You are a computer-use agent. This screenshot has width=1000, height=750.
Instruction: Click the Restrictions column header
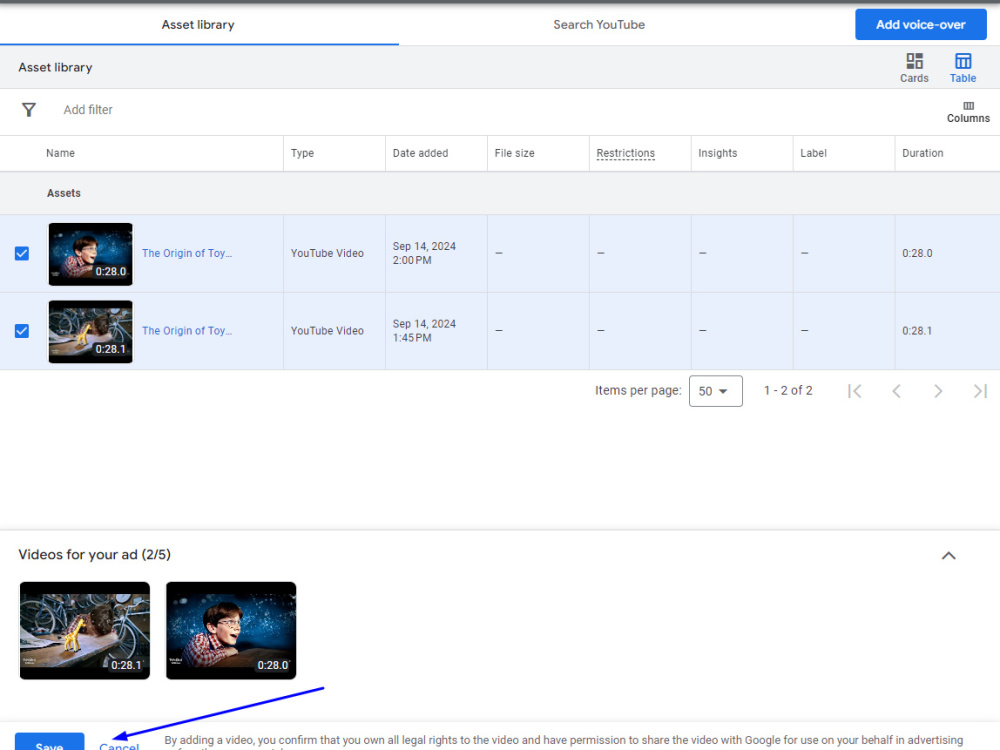tap(625, 153)
